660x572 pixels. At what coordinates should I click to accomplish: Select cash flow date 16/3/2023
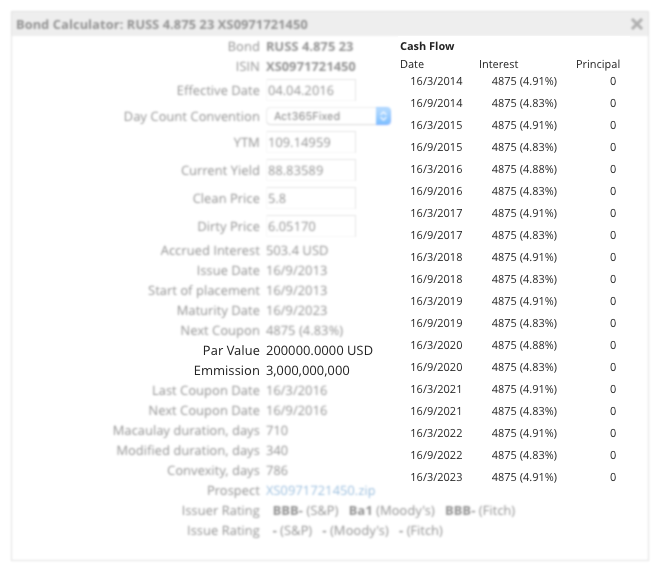point(436,477)
